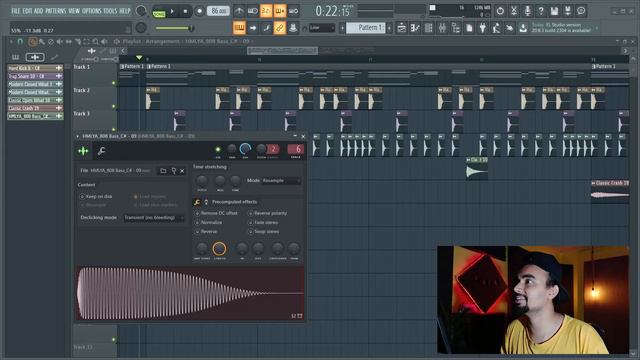Open the FILE menu
Image resolution: width=640 pixels, height=360 pixels.
[16, 11]
